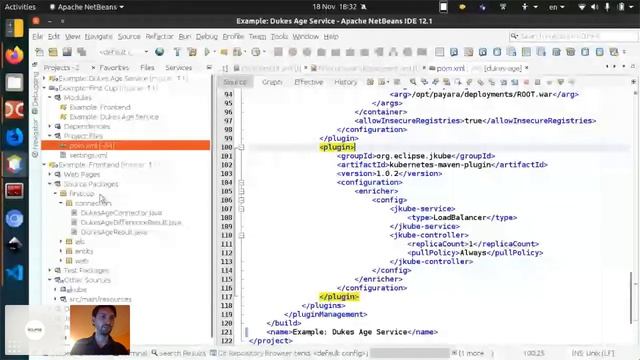The width and height of the screenshot is (640, 360).
Task: Open the Refactor menu
Action: coord(159,36)
